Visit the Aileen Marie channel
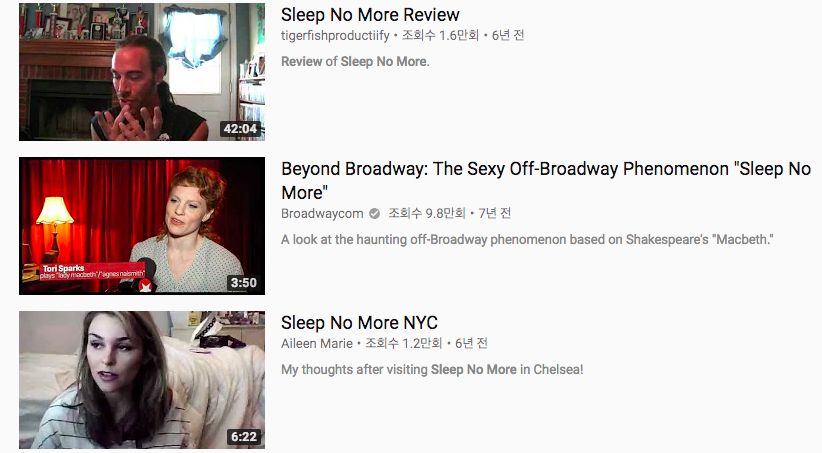This screenshot has height=453, width=822. point(317,343)
